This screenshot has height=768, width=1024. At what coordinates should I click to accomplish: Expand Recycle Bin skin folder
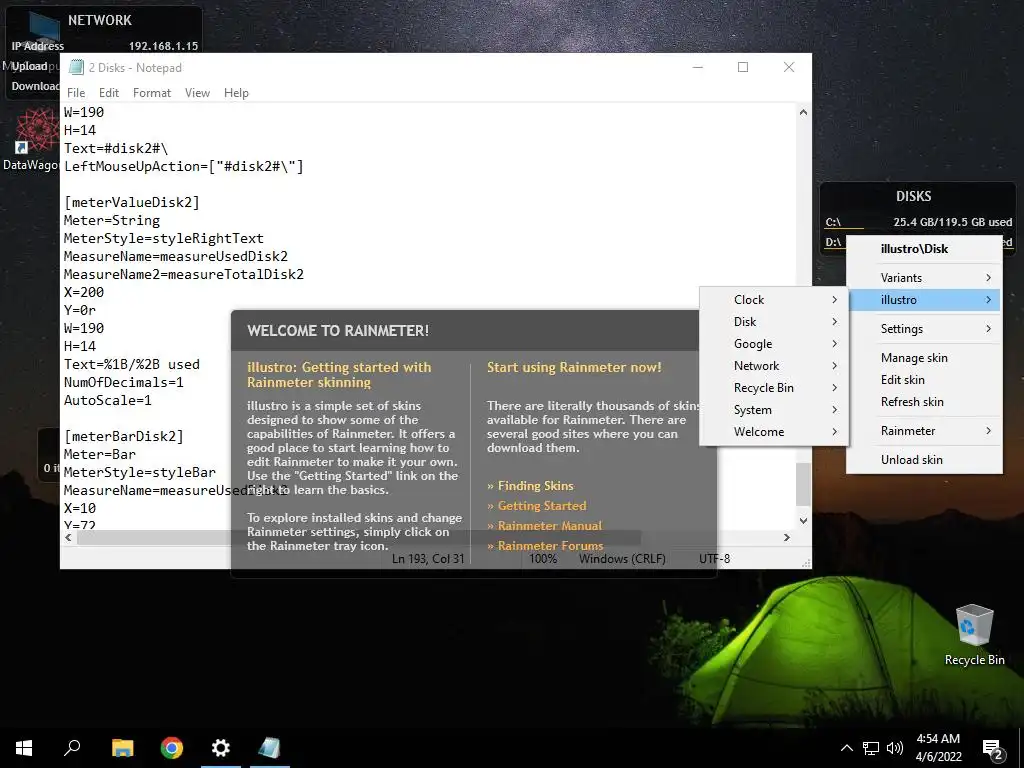coord(774,388)
